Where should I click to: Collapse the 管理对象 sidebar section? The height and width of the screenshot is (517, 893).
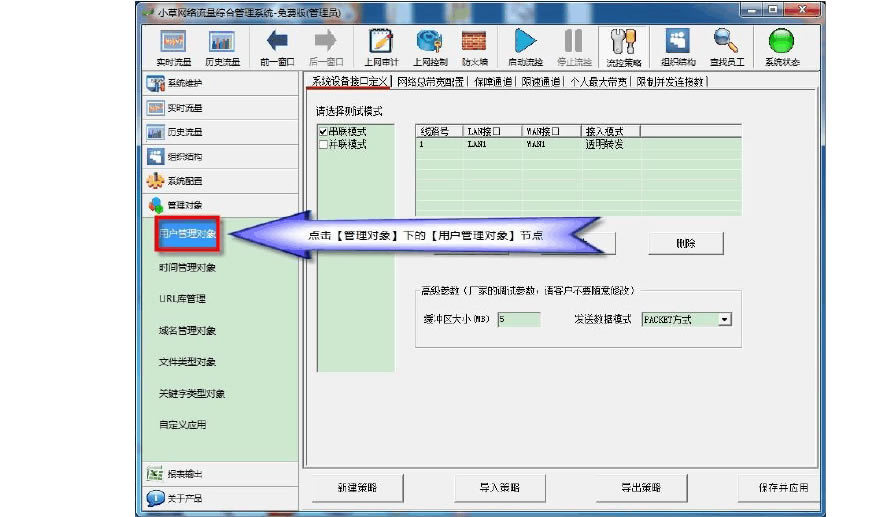[x=220, y=205]
